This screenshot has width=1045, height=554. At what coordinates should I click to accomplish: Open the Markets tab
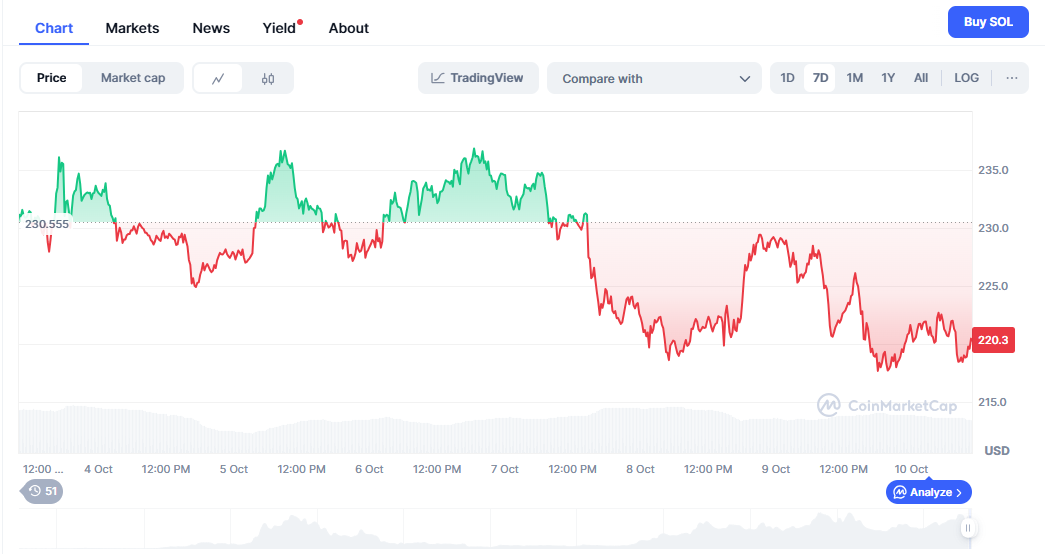(x=132, y=28)
